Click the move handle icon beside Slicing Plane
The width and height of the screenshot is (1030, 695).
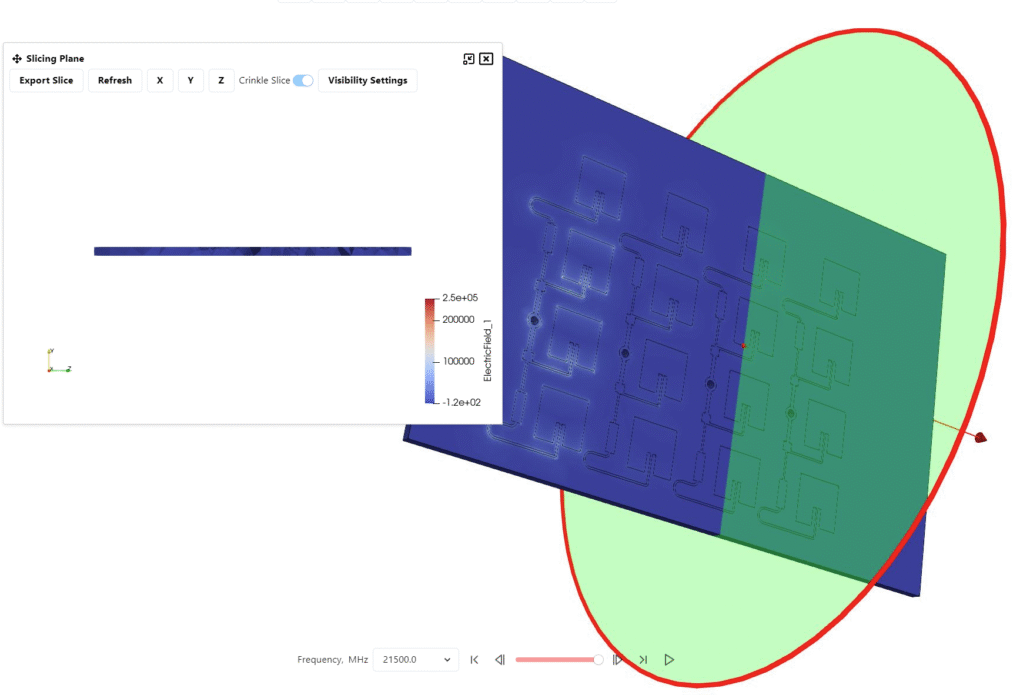[17, 59]
